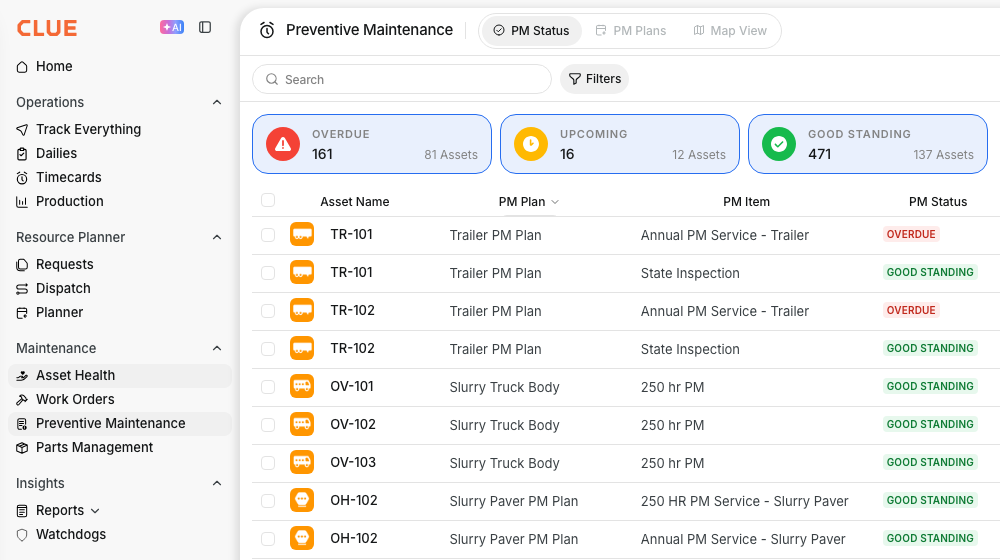Check the TR-102 Annual PM Service row checkbox
The width and height of the screenshot is (1000, 560).
268,311
